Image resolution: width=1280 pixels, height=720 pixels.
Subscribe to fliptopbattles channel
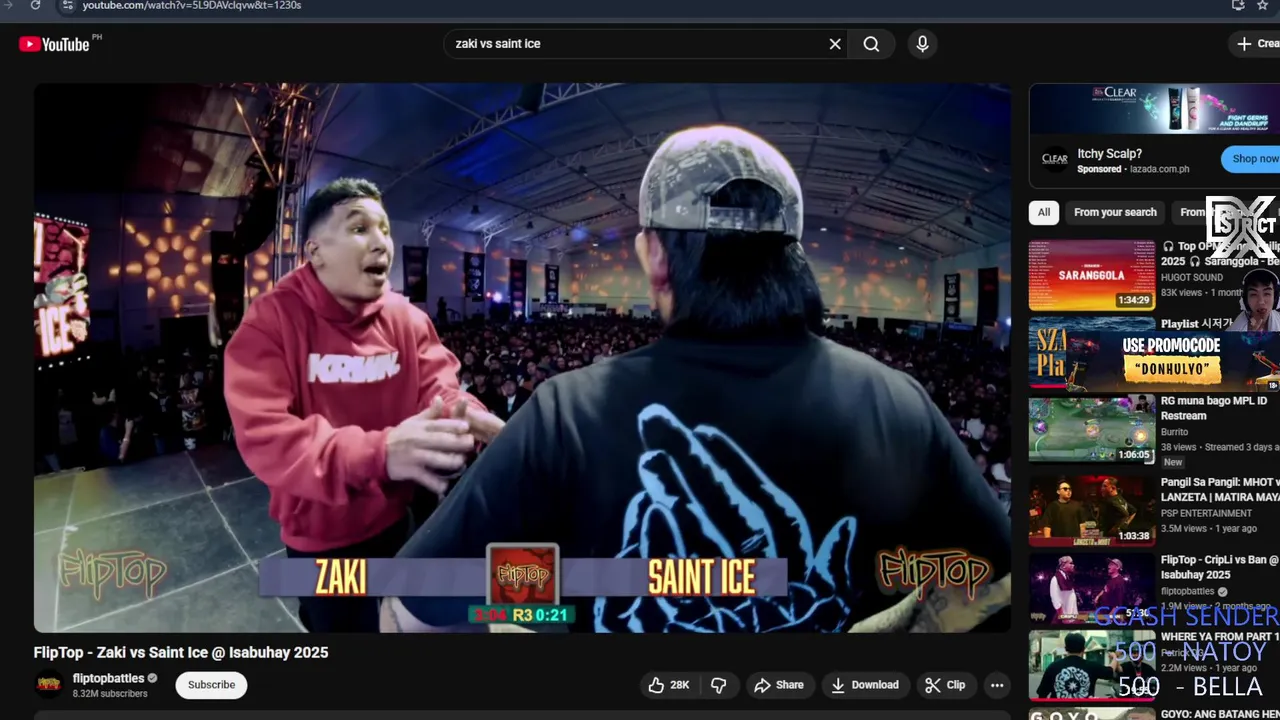tap(211, 685)
